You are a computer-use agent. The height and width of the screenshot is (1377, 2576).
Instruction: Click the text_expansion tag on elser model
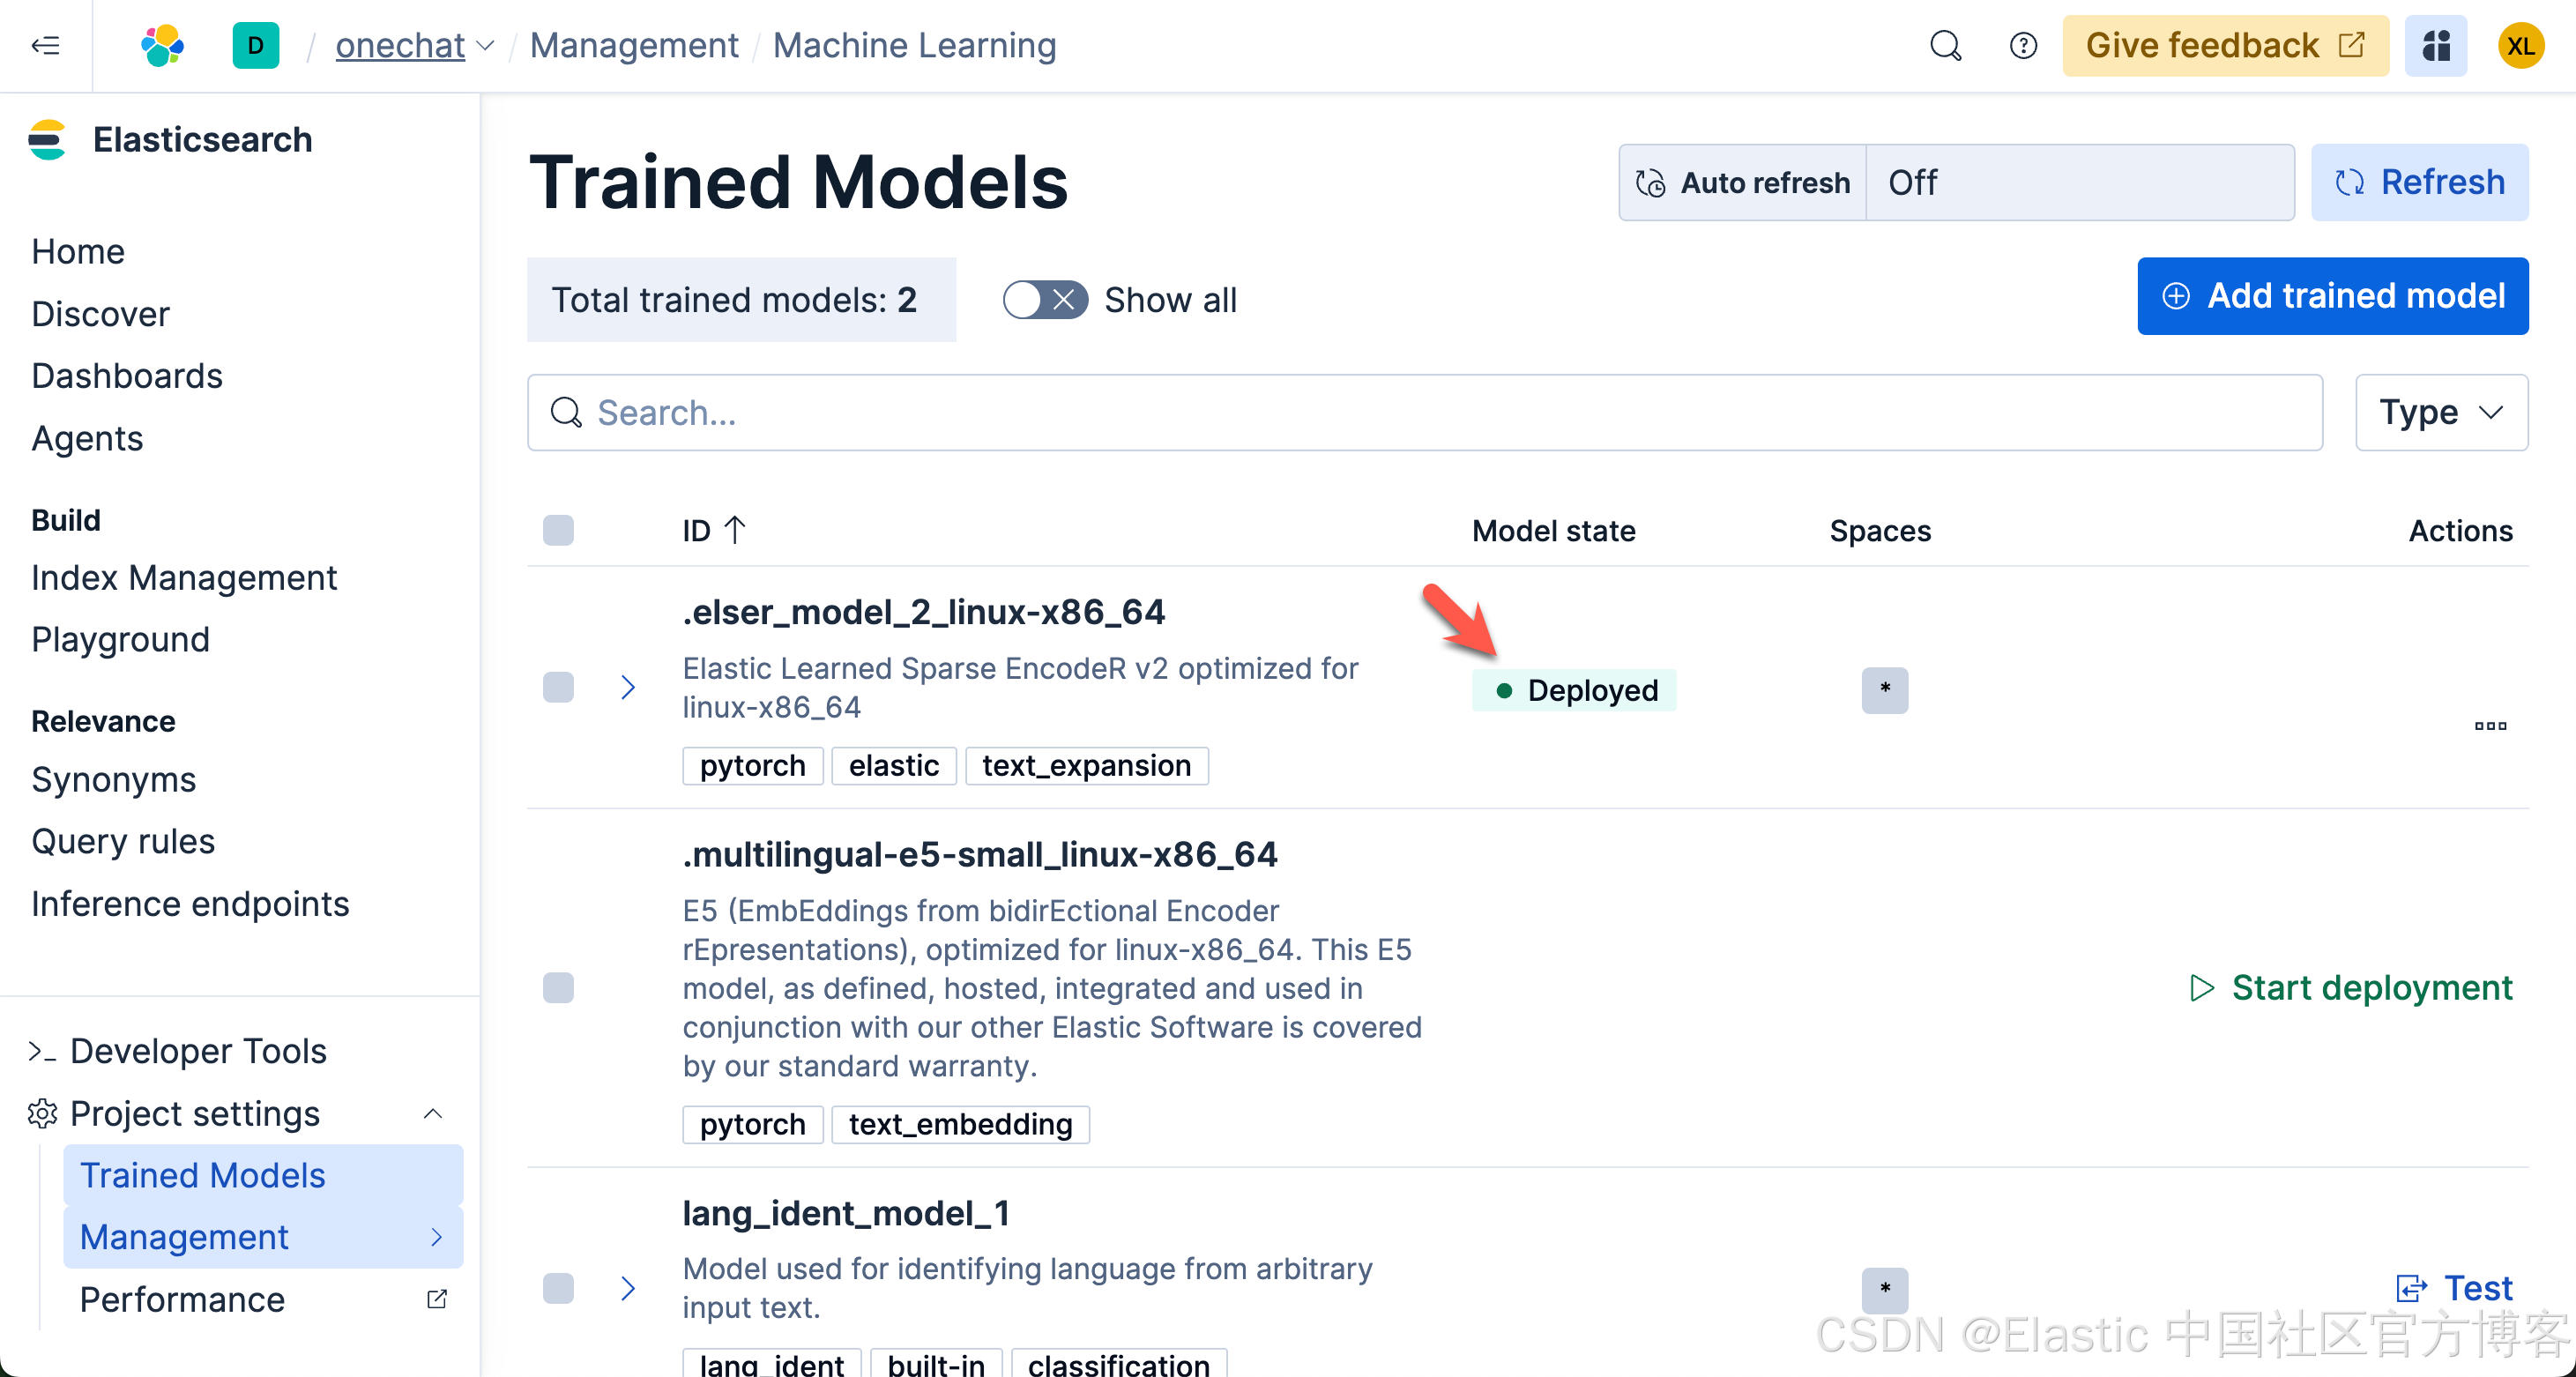click(1086, 766)
